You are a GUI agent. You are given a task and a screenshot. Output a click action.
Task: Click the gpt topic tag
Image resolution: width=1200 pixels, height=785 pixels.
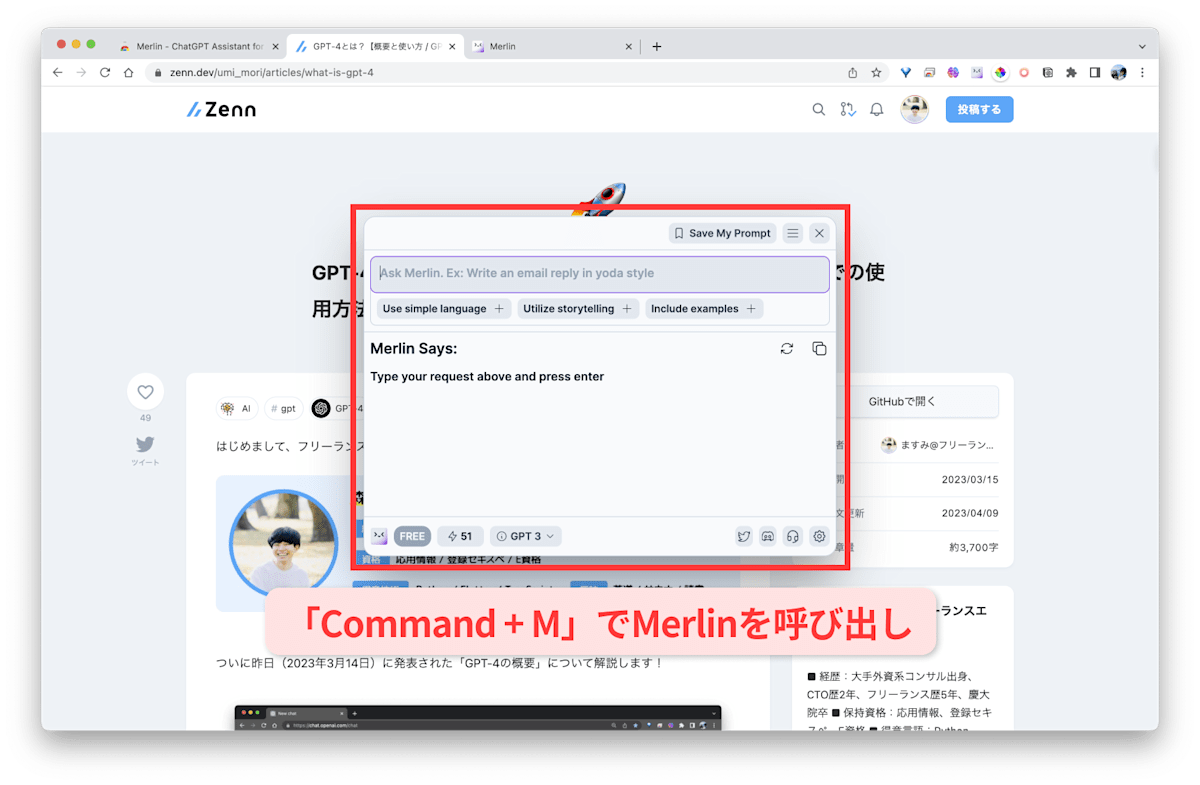(284, 408)
